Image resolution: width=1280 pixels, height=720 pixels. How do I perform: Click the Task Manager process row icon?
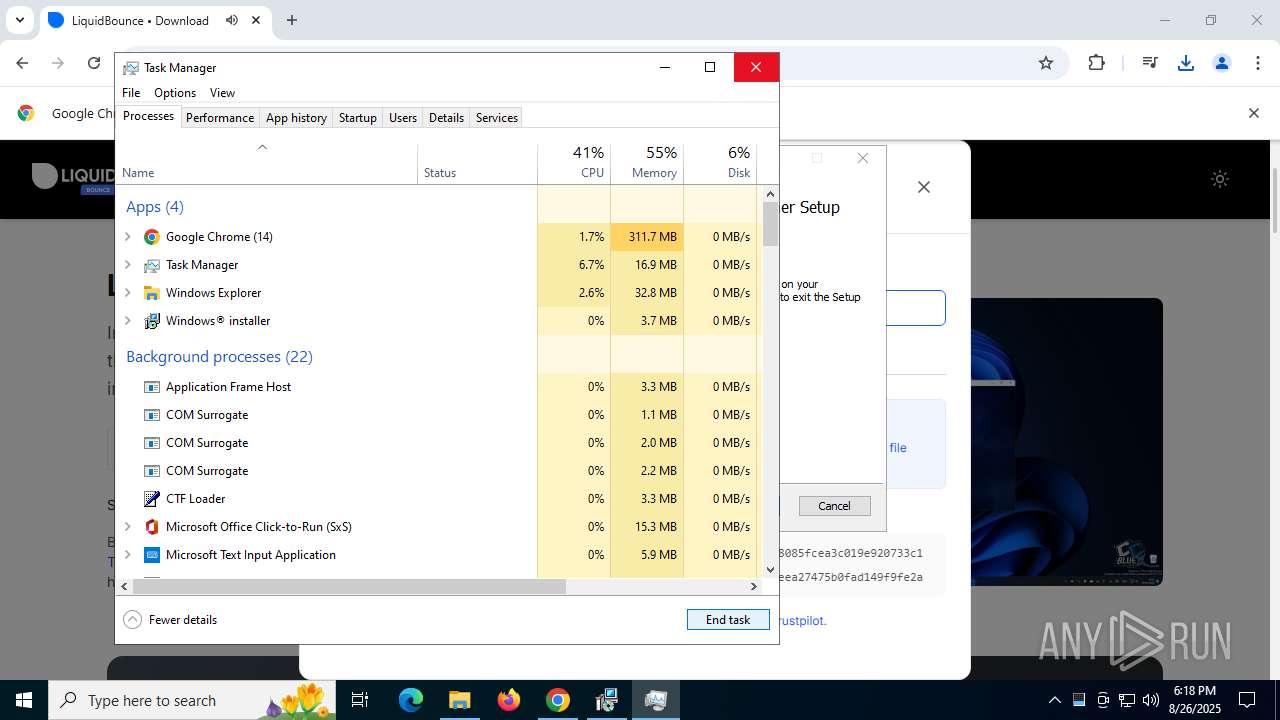click(152, 265)
